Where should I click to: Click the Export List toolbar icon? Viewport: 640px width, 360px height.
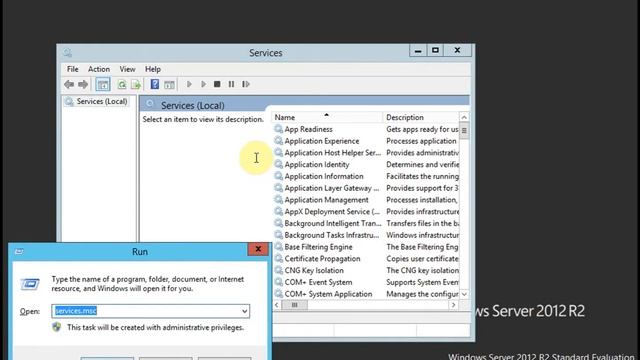pos(136,84)
